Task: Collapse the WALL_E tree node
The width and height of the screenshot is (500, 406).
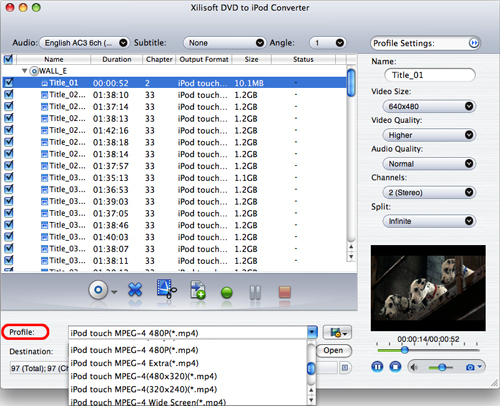Action: pyautogui.click(x=24, y=71)
